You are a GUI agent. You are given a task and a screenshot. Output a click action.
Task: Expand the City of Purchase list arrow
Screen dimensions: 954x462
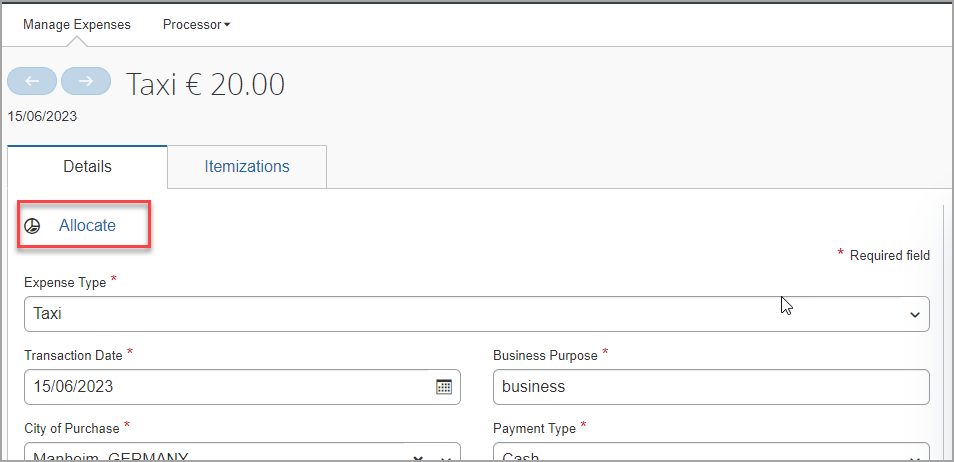pyautogui.click(x=445, y=458)
